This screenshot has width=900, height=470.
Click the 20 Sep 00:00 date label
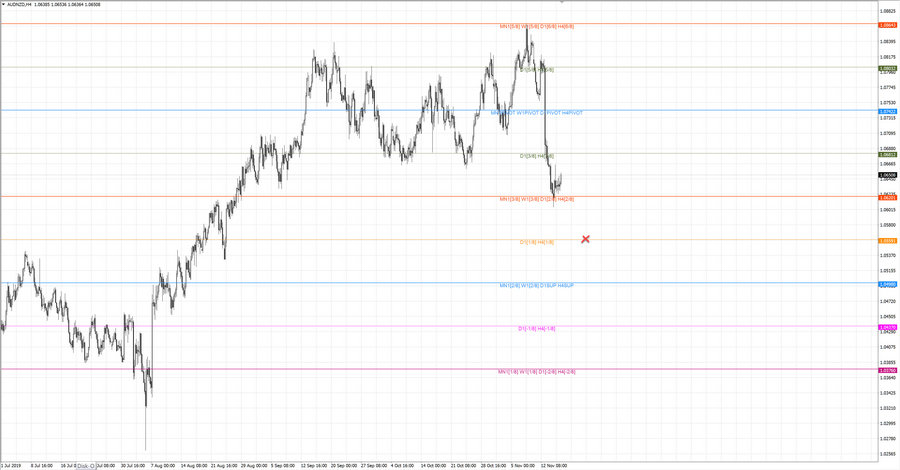click(x=344, y=466)
